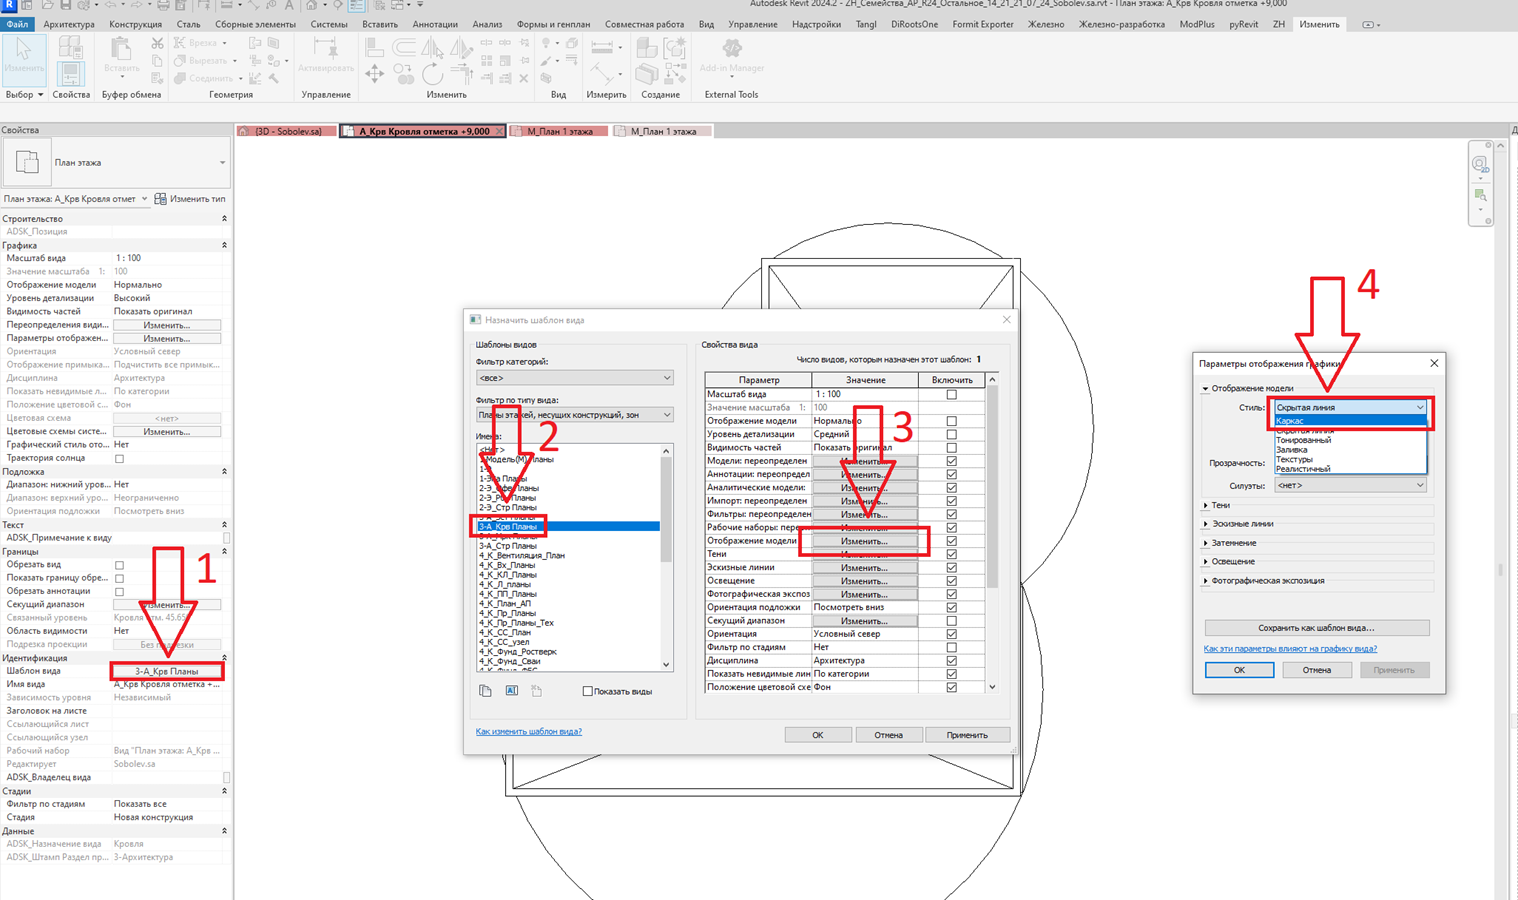The height and width of the screenshot is (900, 1518).
Task: Switch to the first M_План 1 этажа tab
Action: pos(559,131)
